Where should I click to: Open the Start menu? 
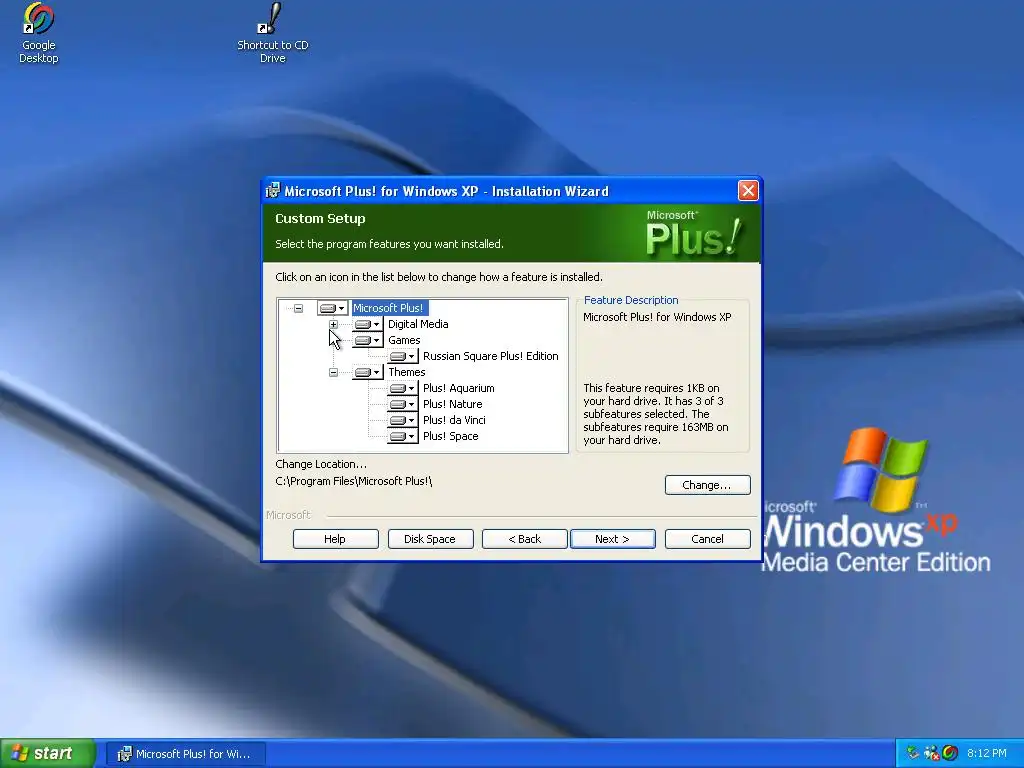click(x=48, y=754)
